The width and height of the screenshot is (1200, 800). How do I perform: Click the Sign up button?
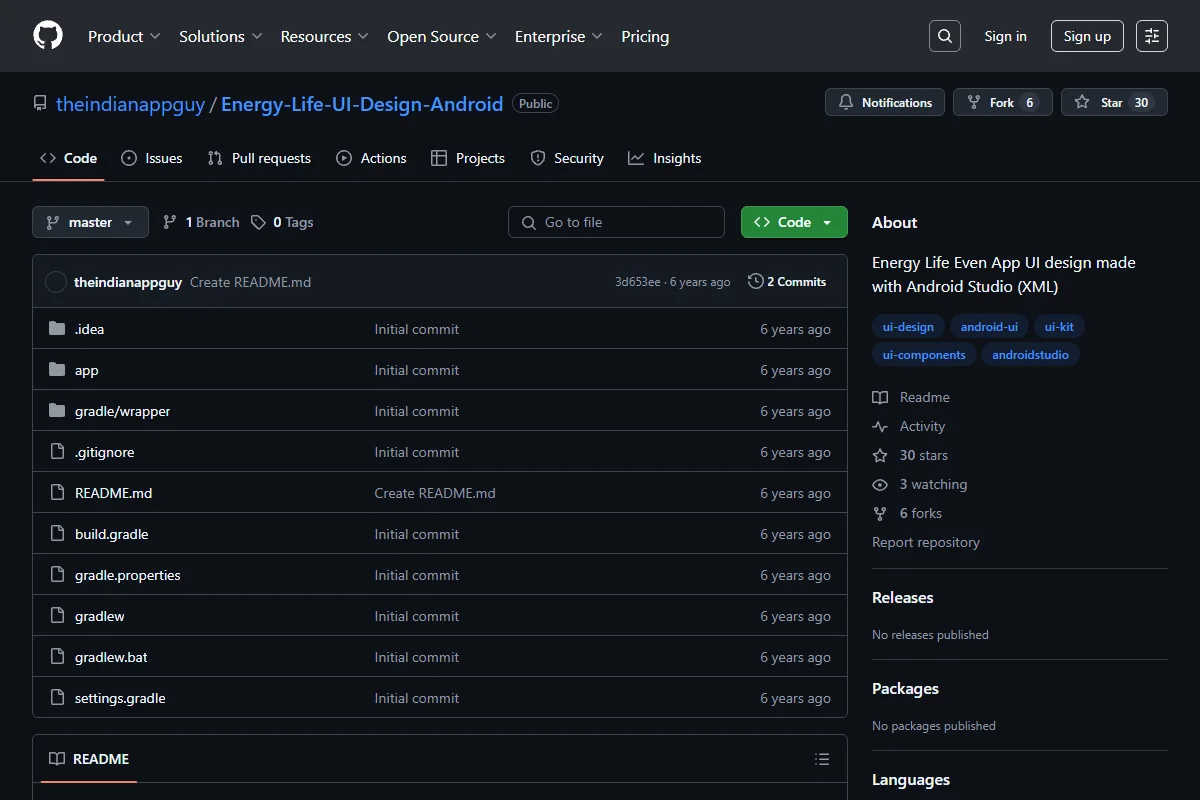click(x=1087, y=36)
